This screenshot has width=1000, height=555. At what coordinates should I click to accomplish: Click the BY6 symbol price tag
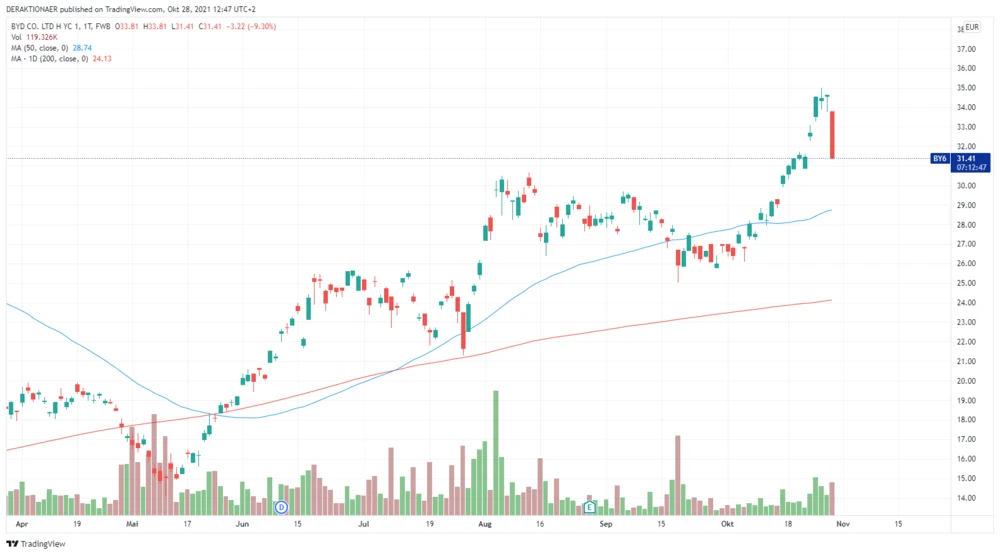(x=939, y=158)
